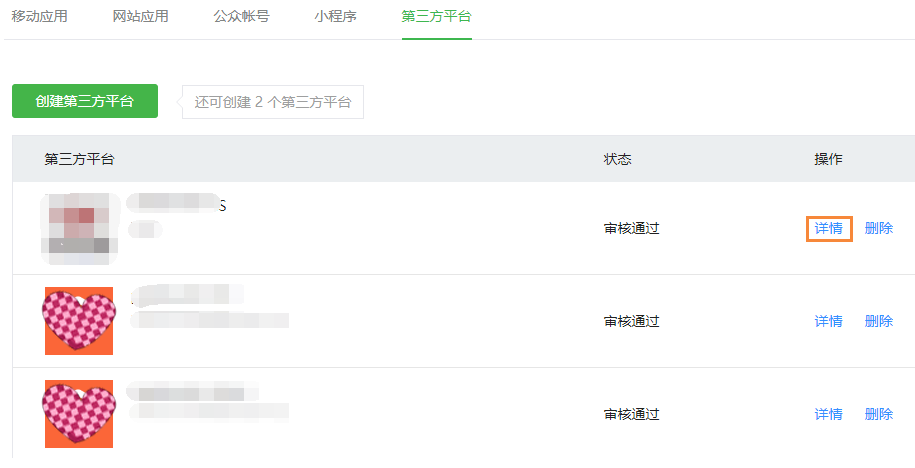This screenshot has height=468, width=915.
Task: Click 删除 on the third platform row
Action: click(x=879, y=414)
